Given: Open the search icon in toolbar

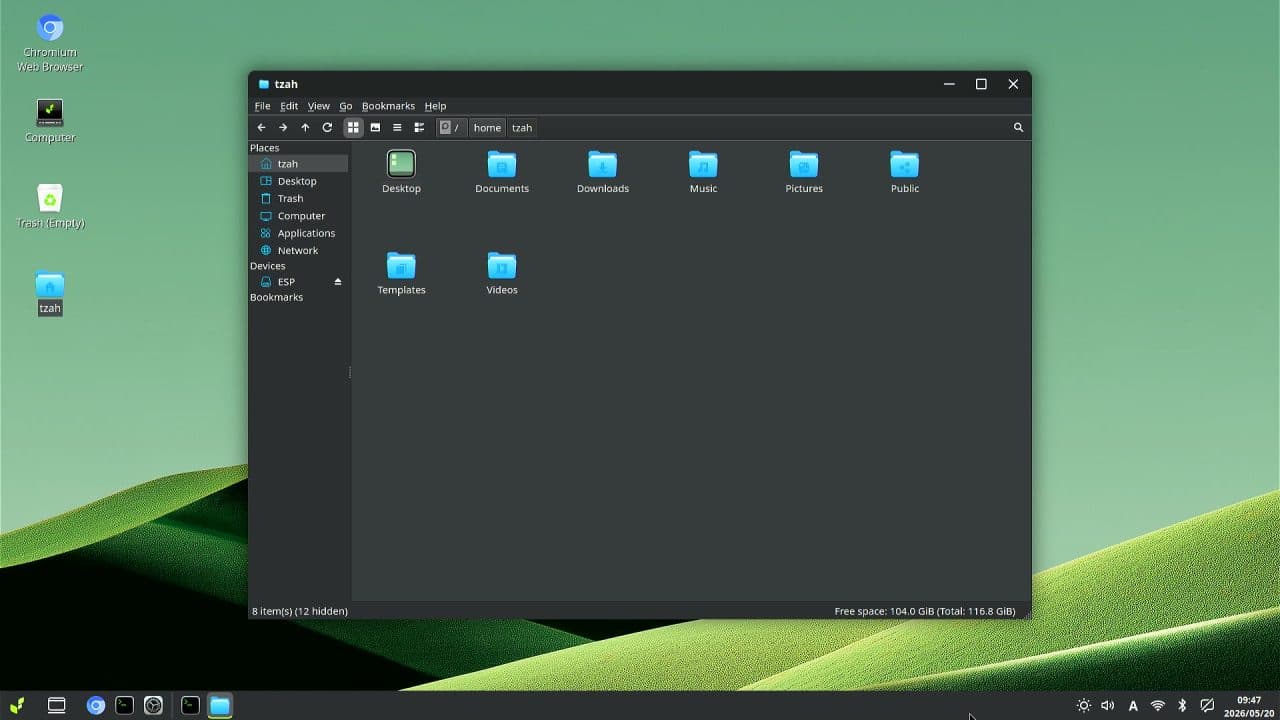Looking at the screenshot, I should point(1018,128).
